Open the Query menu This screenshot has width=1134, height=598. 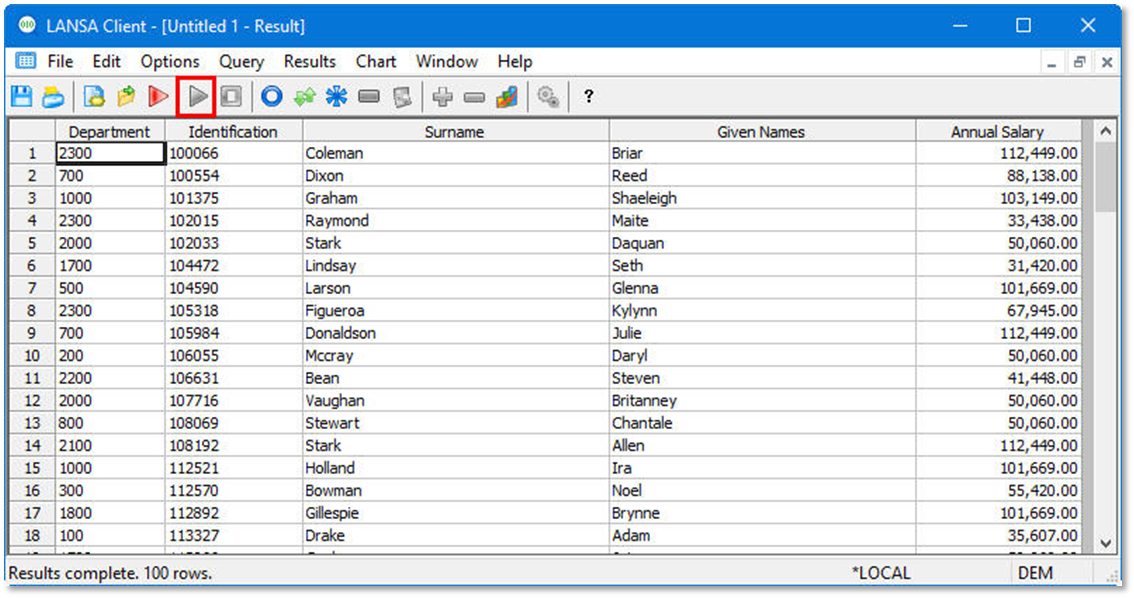[242, 61]
